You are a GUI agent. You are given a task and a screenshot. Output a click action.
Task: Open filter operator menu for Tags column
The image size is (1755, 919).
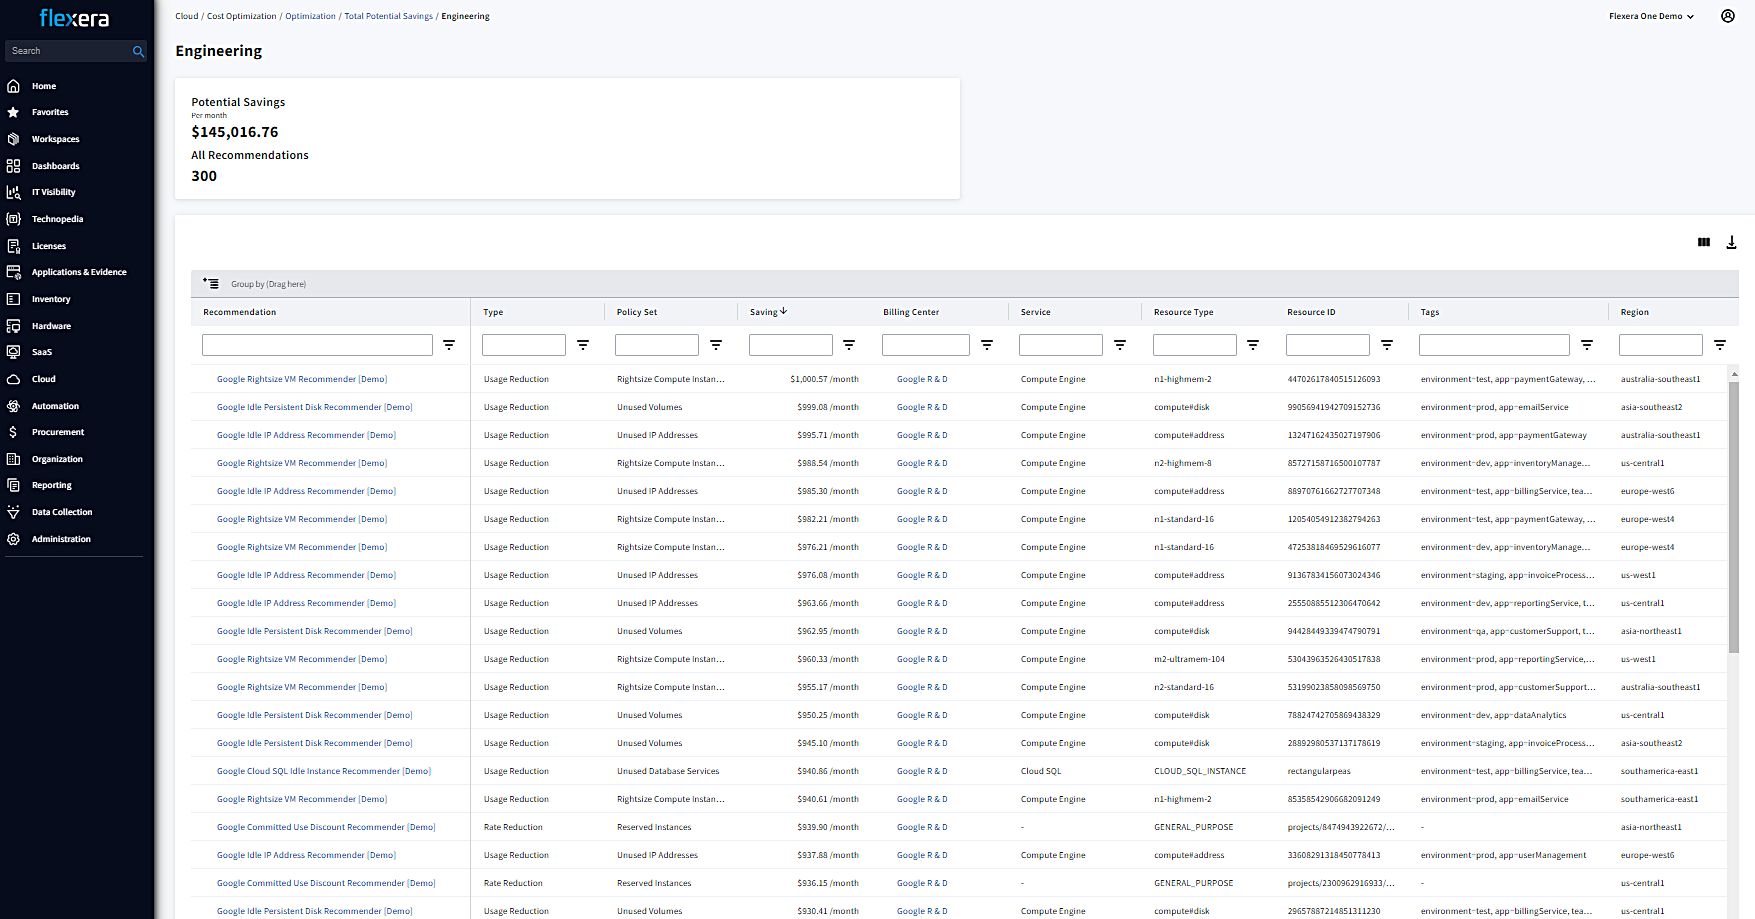tap(1586, 345)
